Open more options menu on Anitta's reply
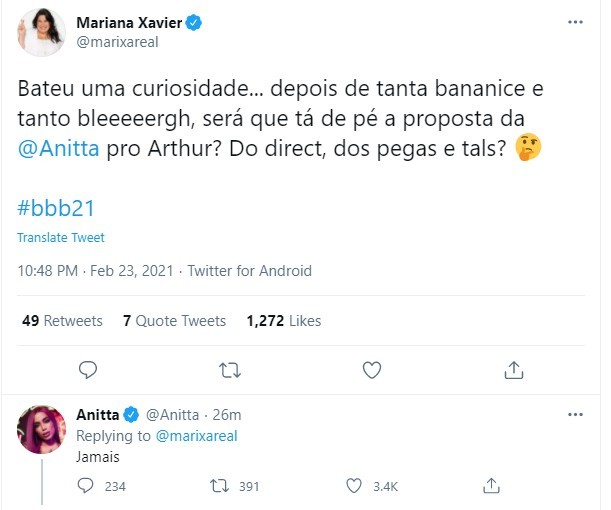Image resolution: width=611 pixels, height=510 pixels. (x=575, y=414)
